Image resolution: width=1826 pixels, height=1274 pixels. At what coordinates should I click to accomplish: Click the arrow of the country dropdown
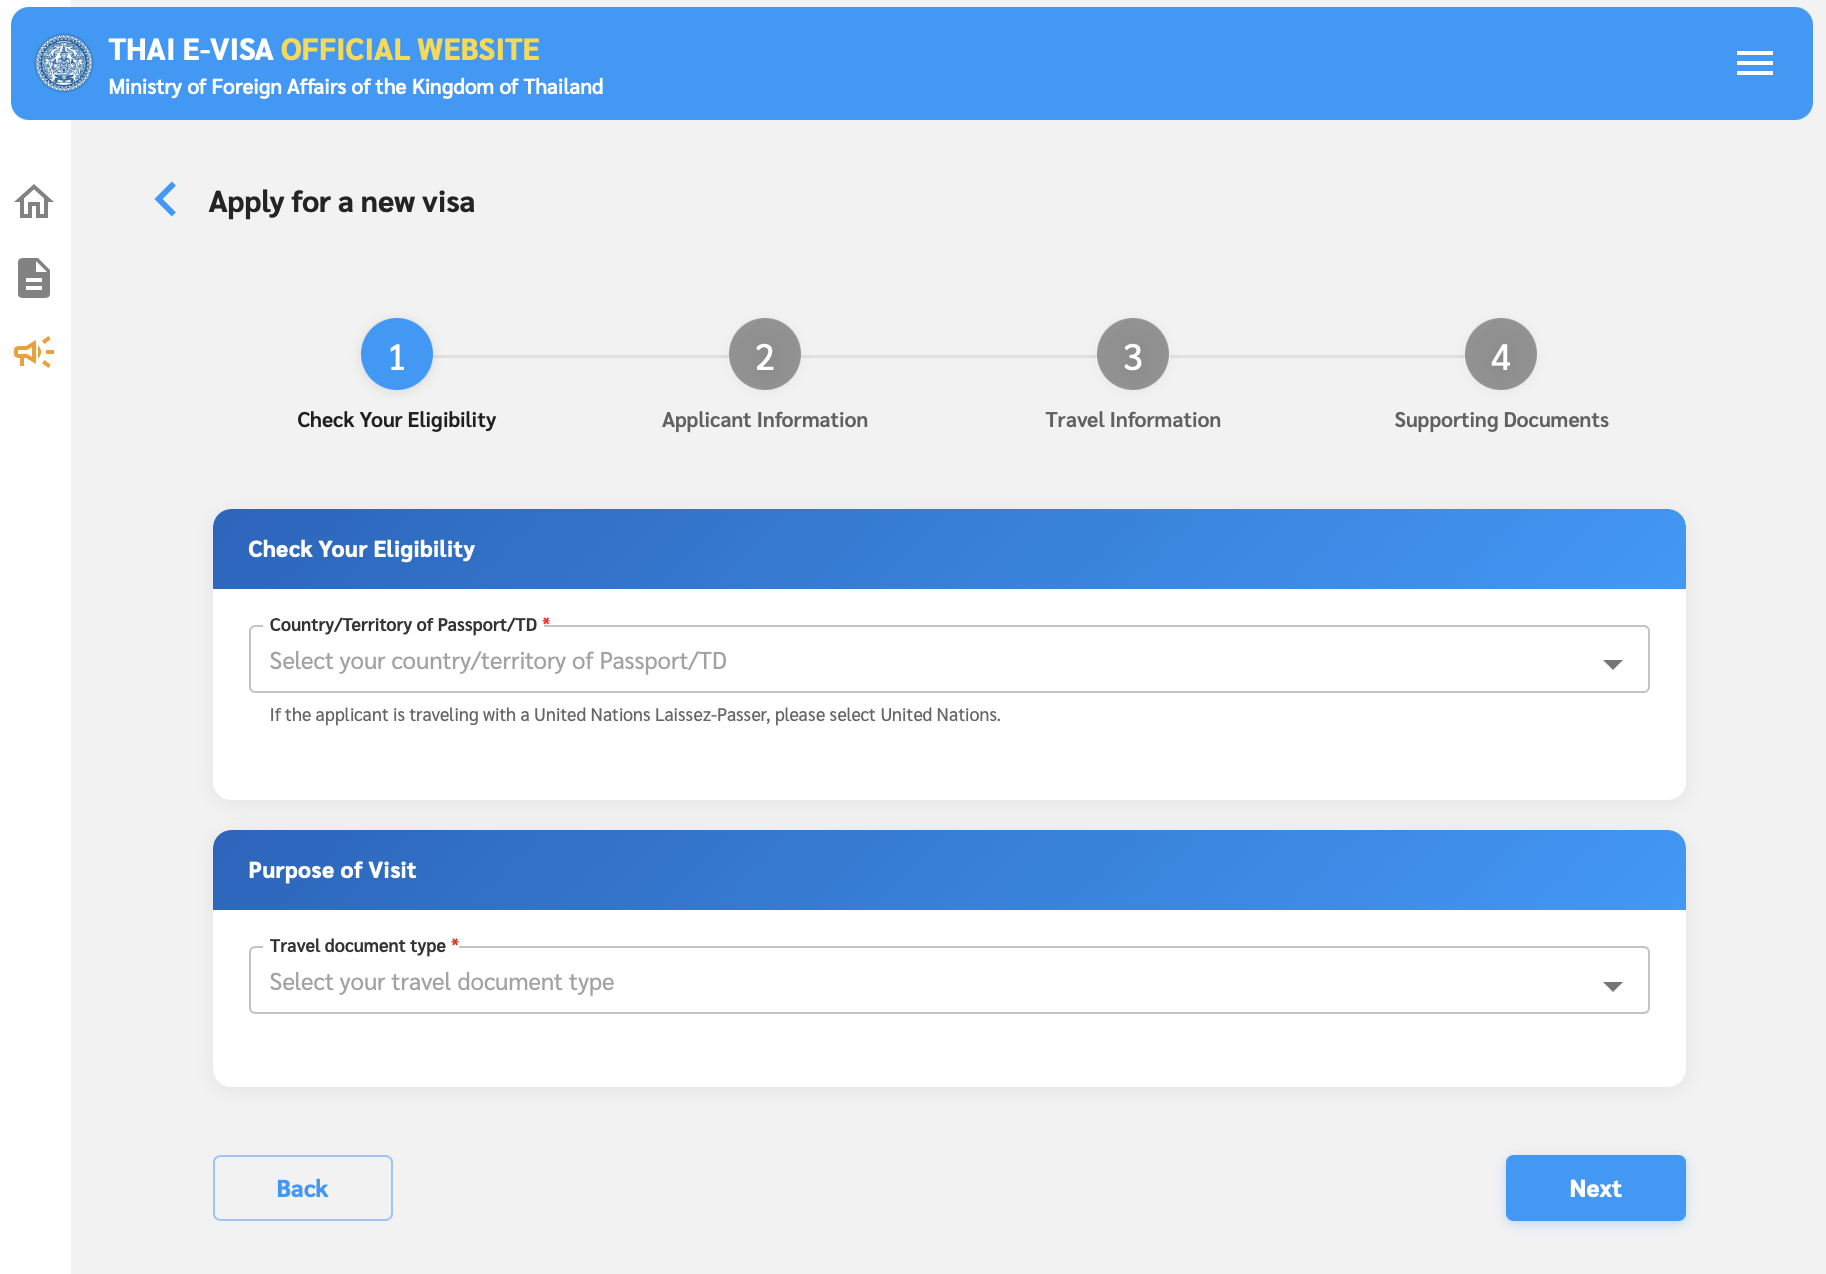[x=1612, y=664]
